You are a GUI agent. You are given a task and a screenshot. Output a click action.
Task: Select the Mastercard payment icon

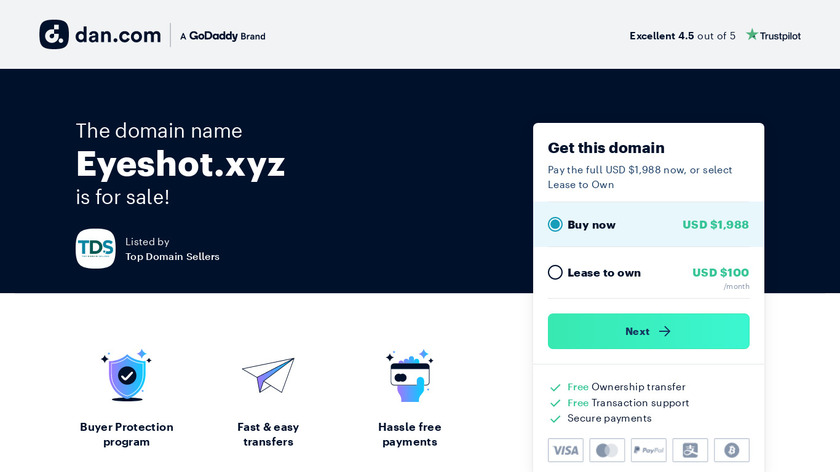[607, 450]
